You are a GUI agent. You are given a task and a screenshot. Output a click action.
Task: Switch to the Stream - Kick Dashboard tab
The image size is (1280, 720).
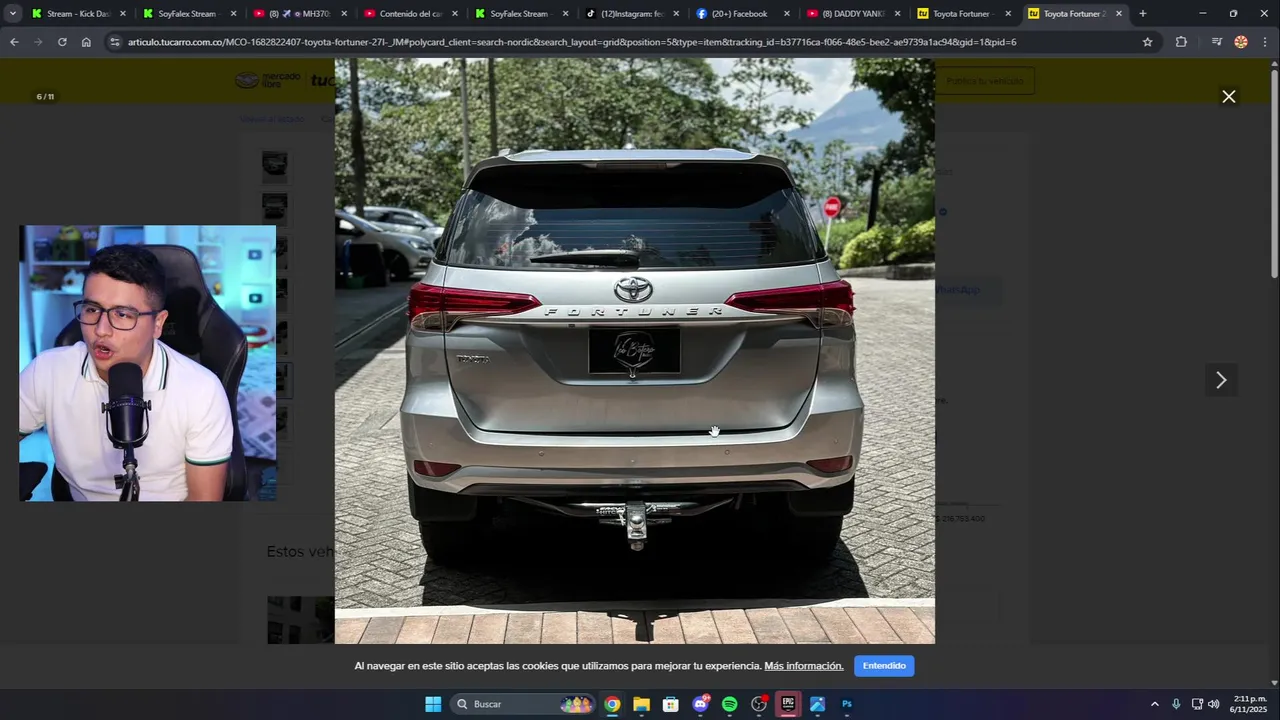point(76,14)
